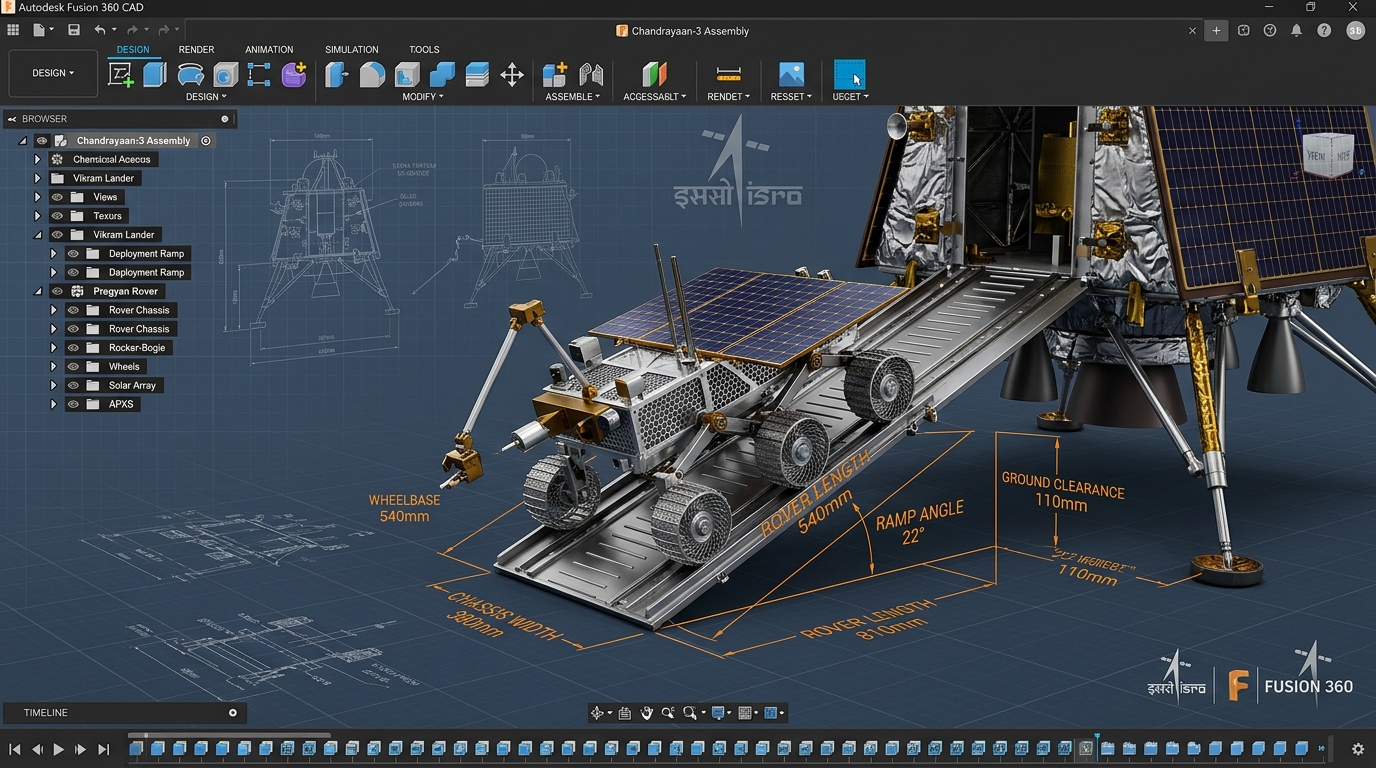This screenshot has width=1376, height=768.
Task: Collapse the Pregyan Rover node
Action: pyautogui.click(x=38, y=291)
